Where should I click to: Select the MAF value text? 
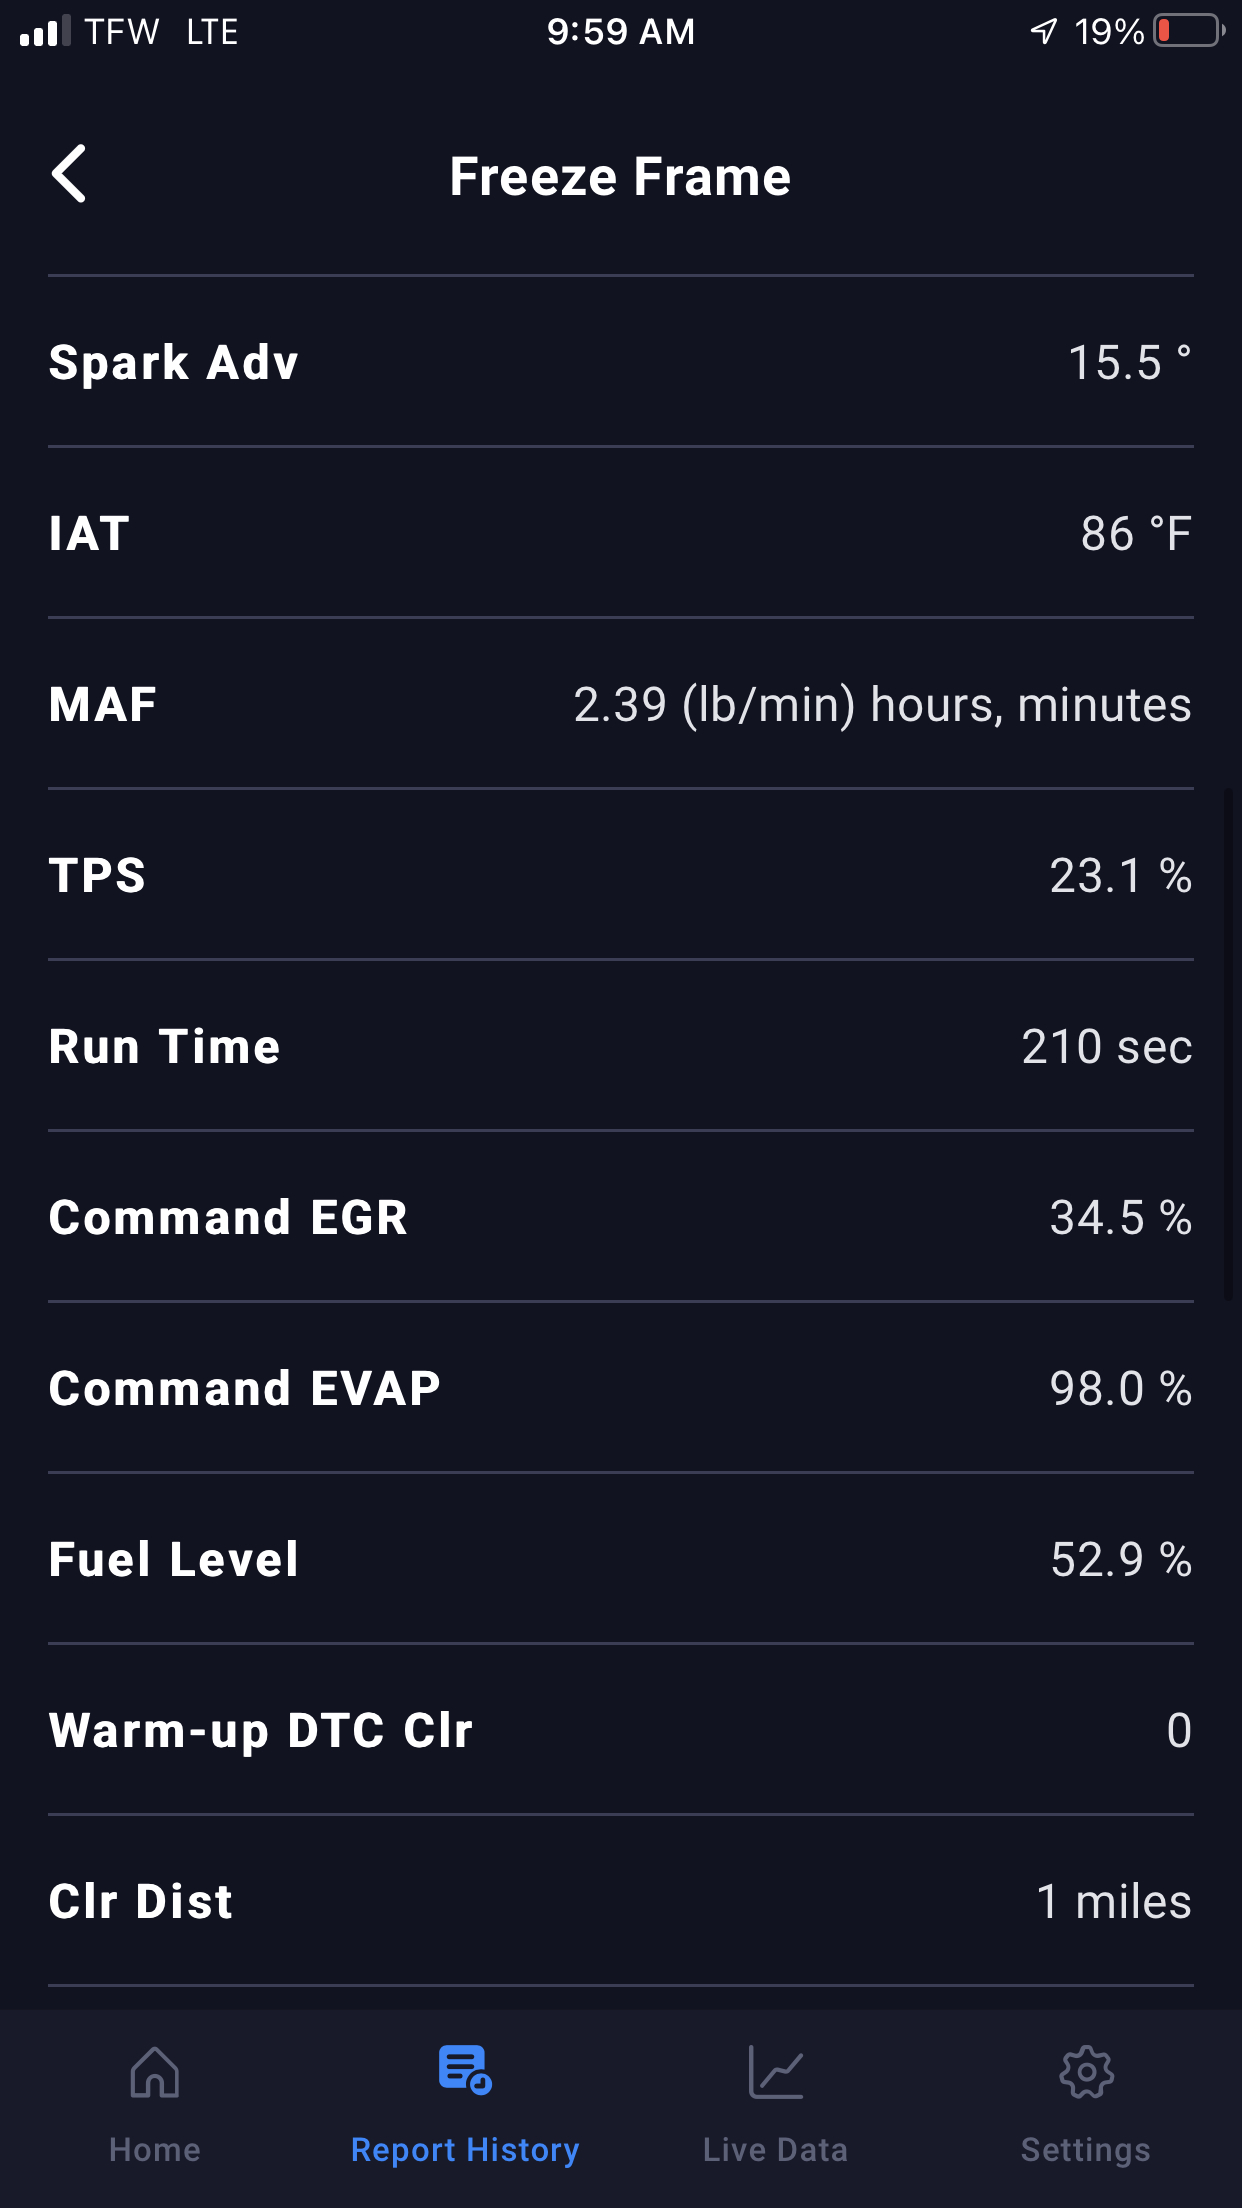882,705
